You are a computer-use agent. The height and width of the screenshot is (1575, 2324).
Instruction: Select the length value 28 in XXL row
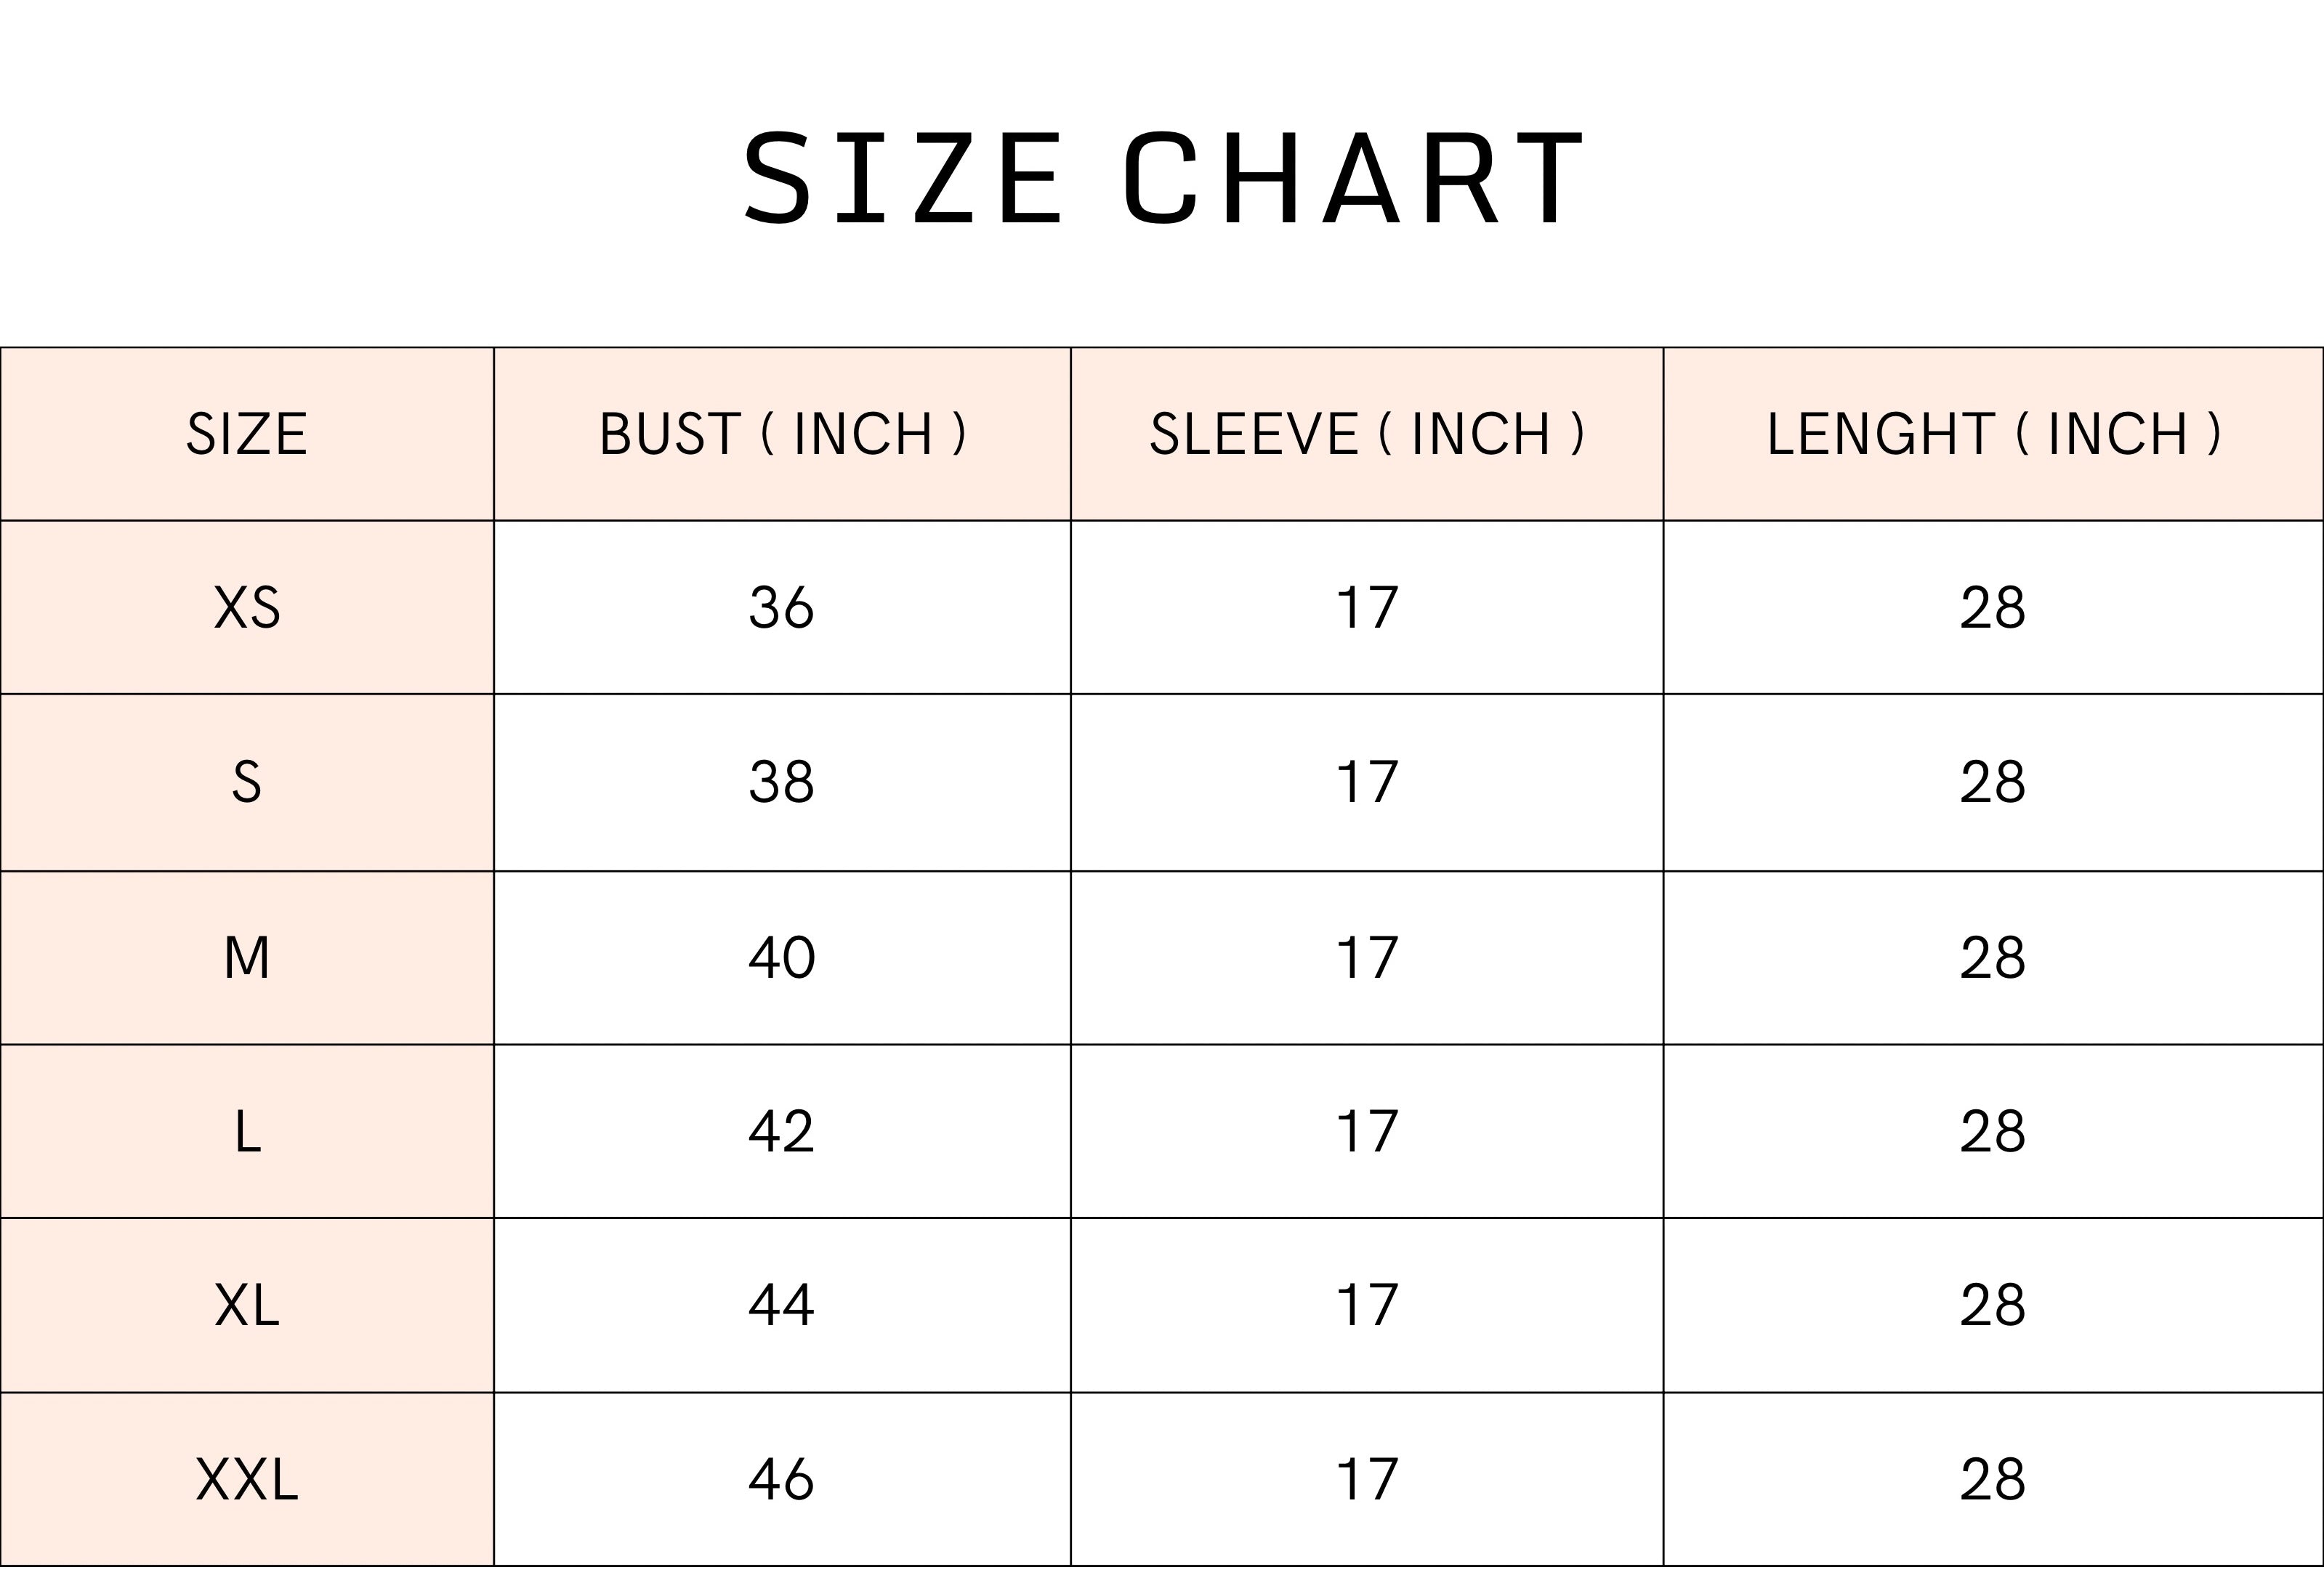click(x=1993, y=1479)
